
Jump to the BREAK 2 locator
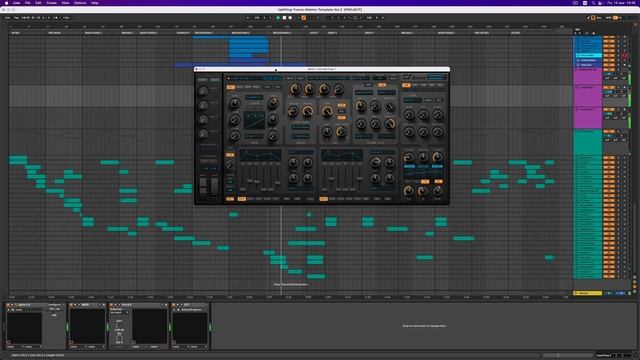point(407,33)
